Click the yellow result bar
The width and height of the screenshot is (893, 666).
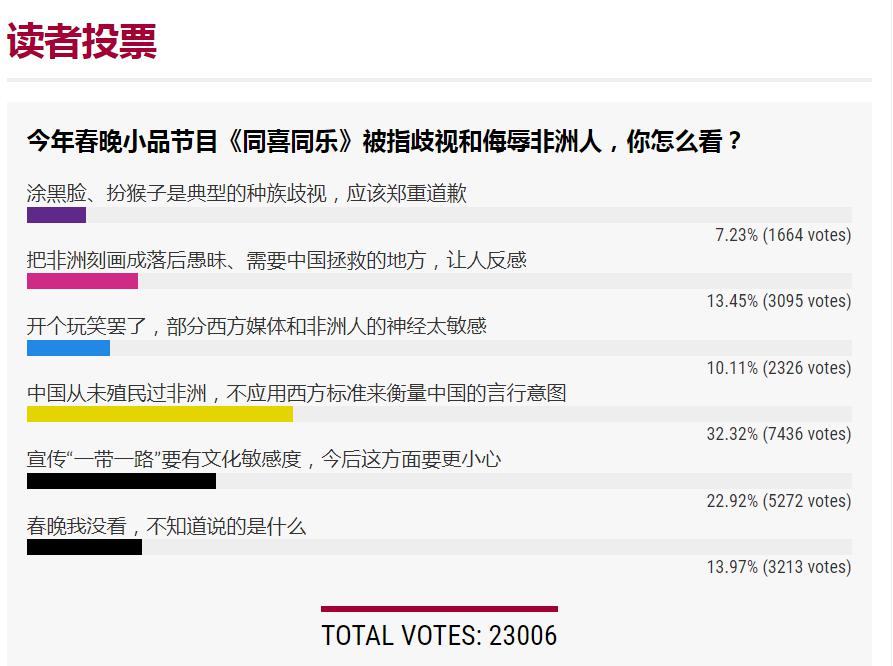click(x=160, y=414)
